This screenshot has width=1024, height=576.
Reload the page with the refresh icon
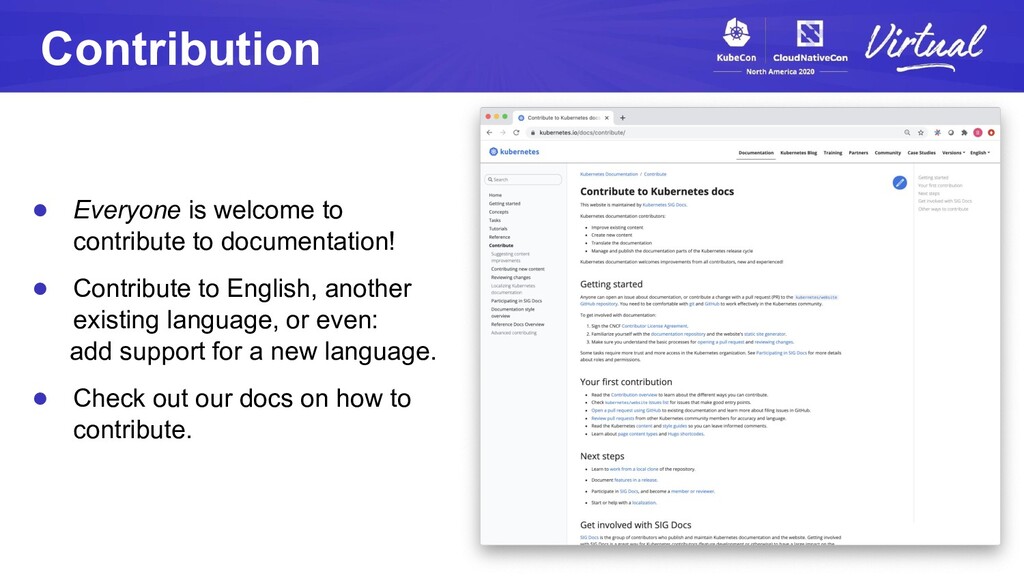pyautogui.click(x=516, y=133)
